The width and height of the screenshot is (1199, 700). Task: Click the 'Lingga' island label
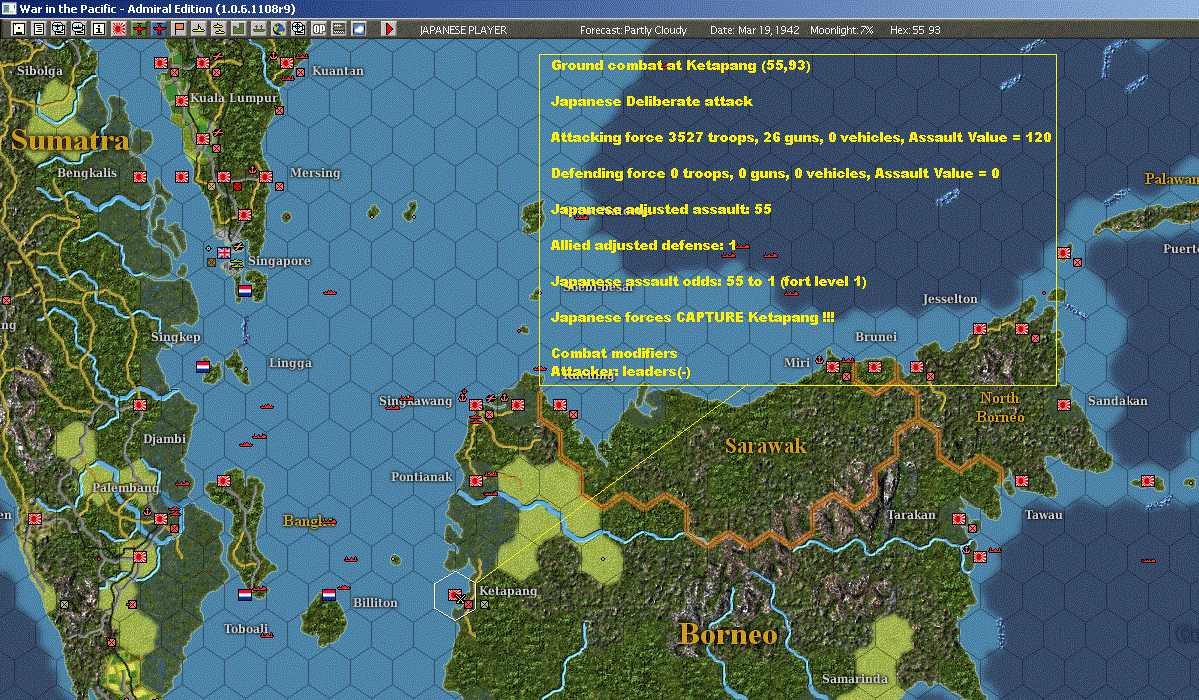[291, 363]
